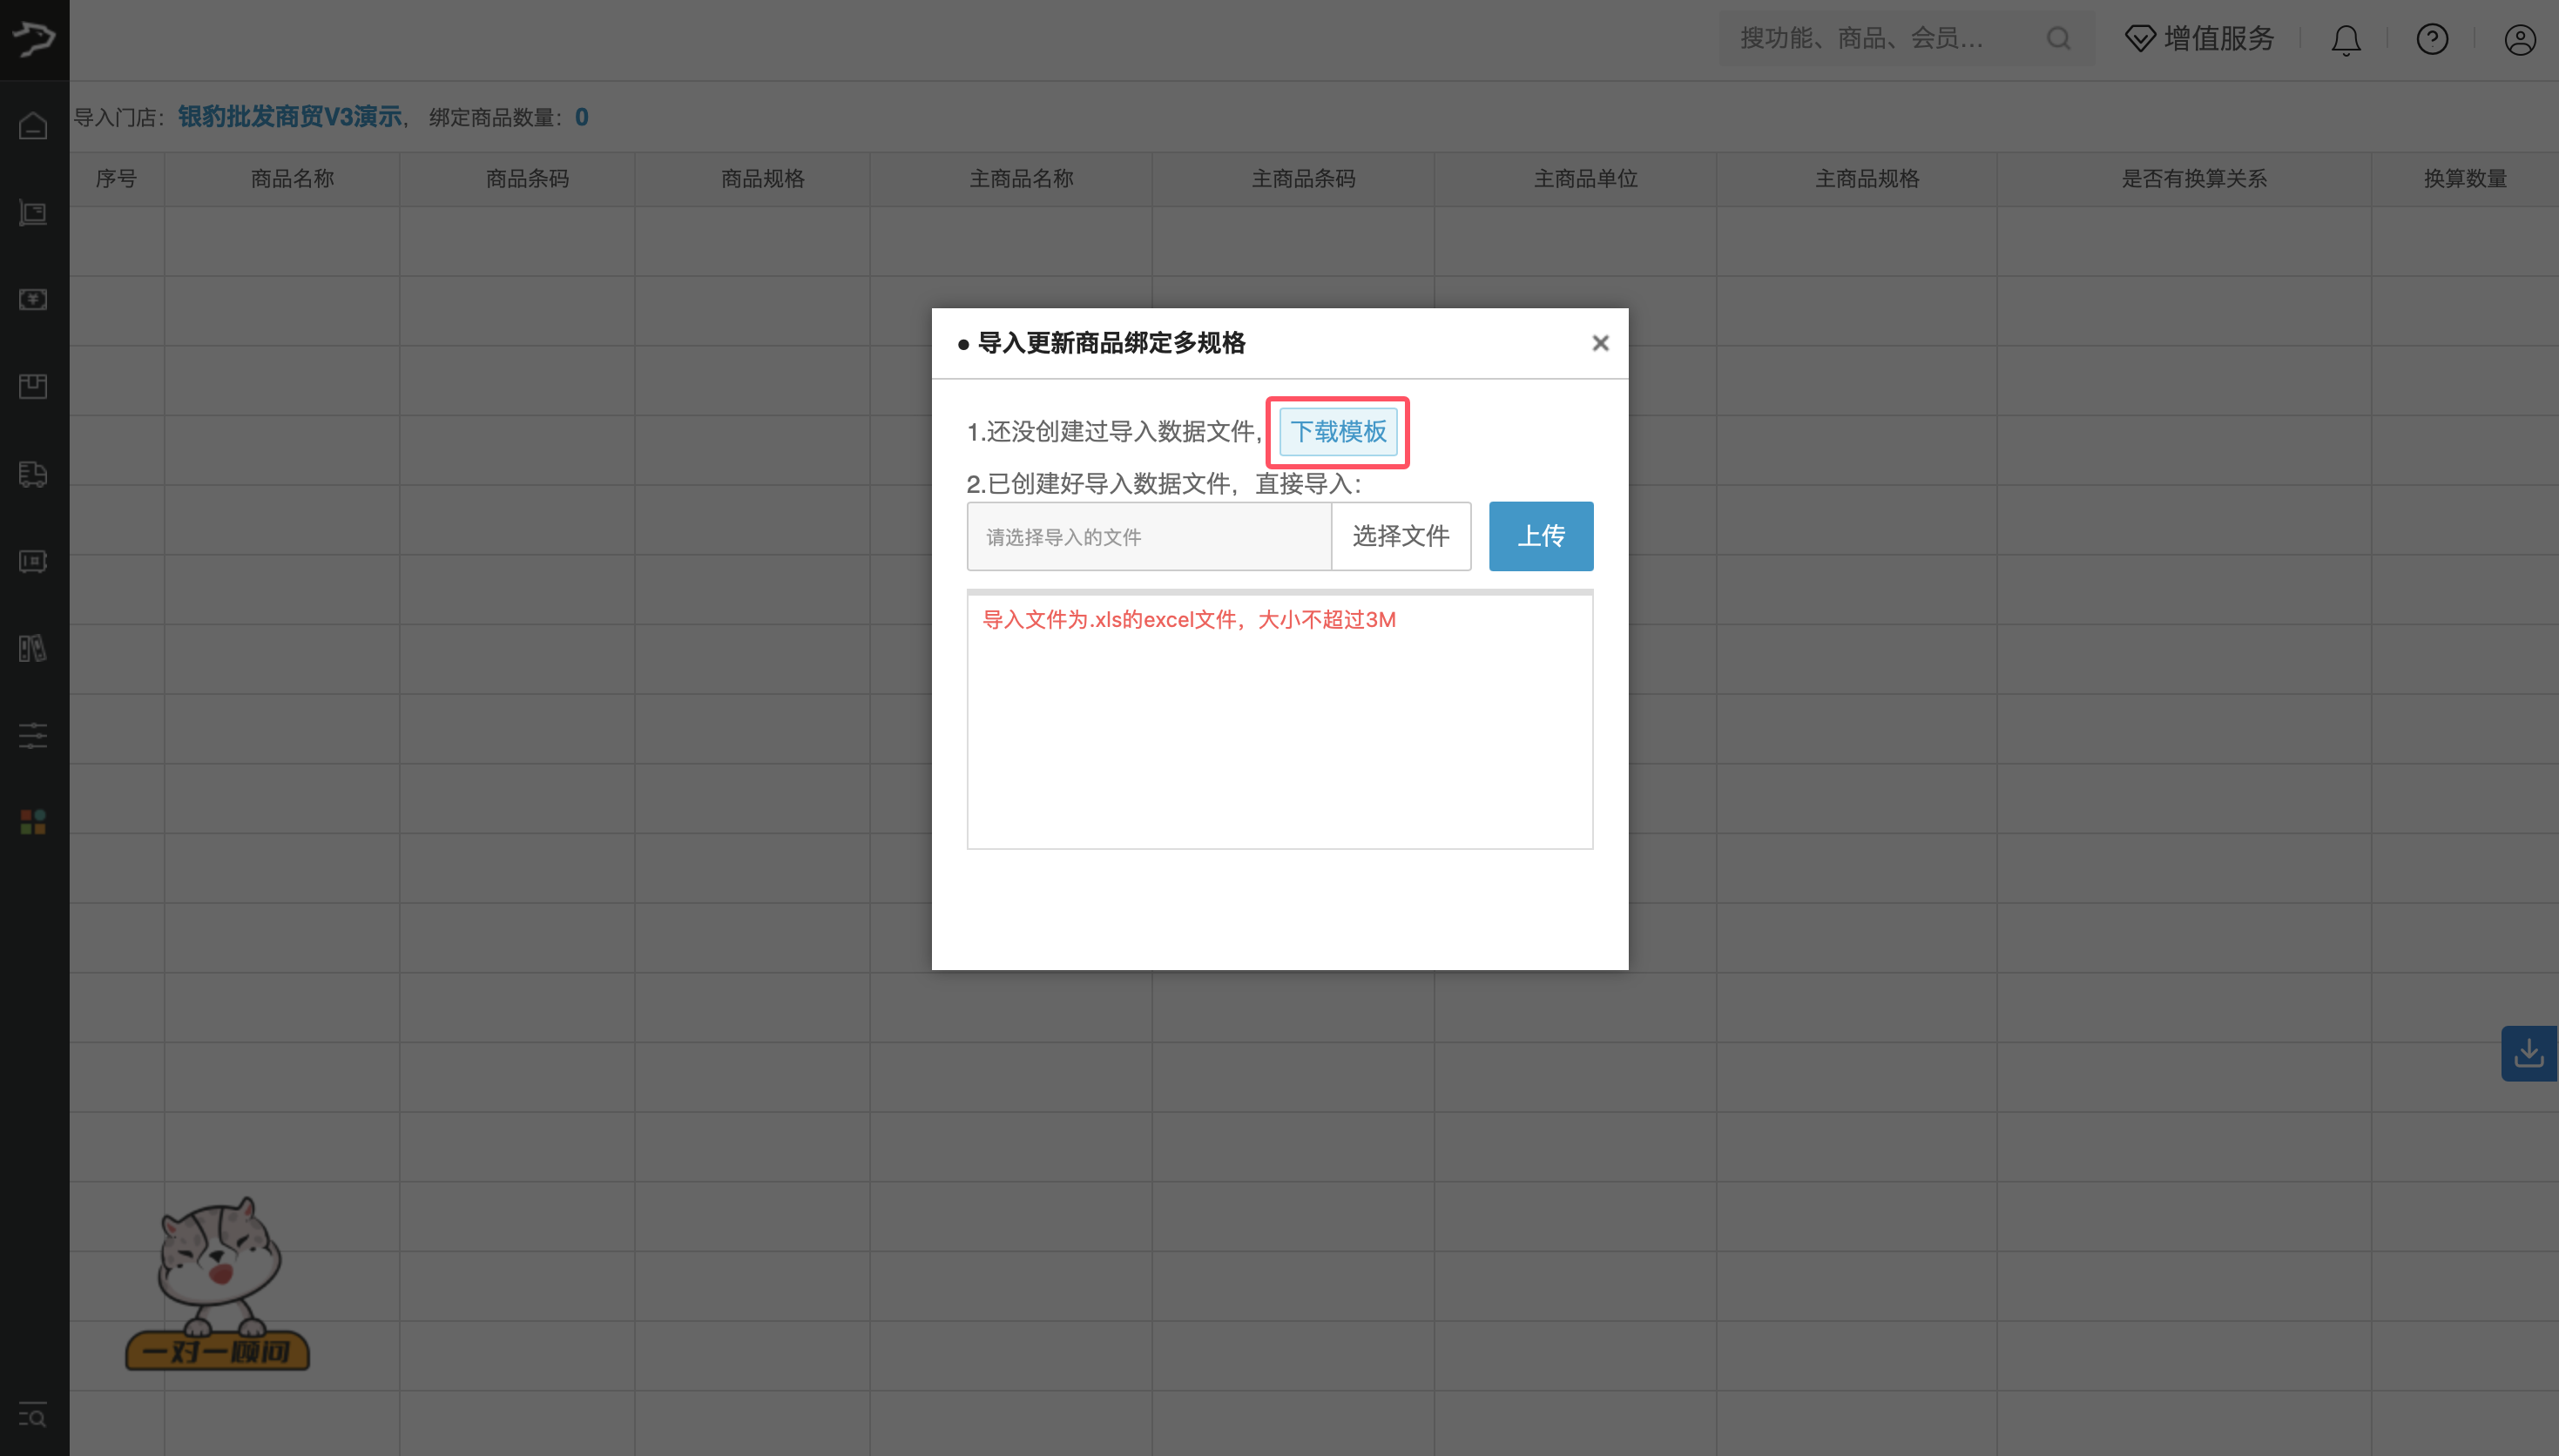Click the user account avatar icon

click(2519, 39)
